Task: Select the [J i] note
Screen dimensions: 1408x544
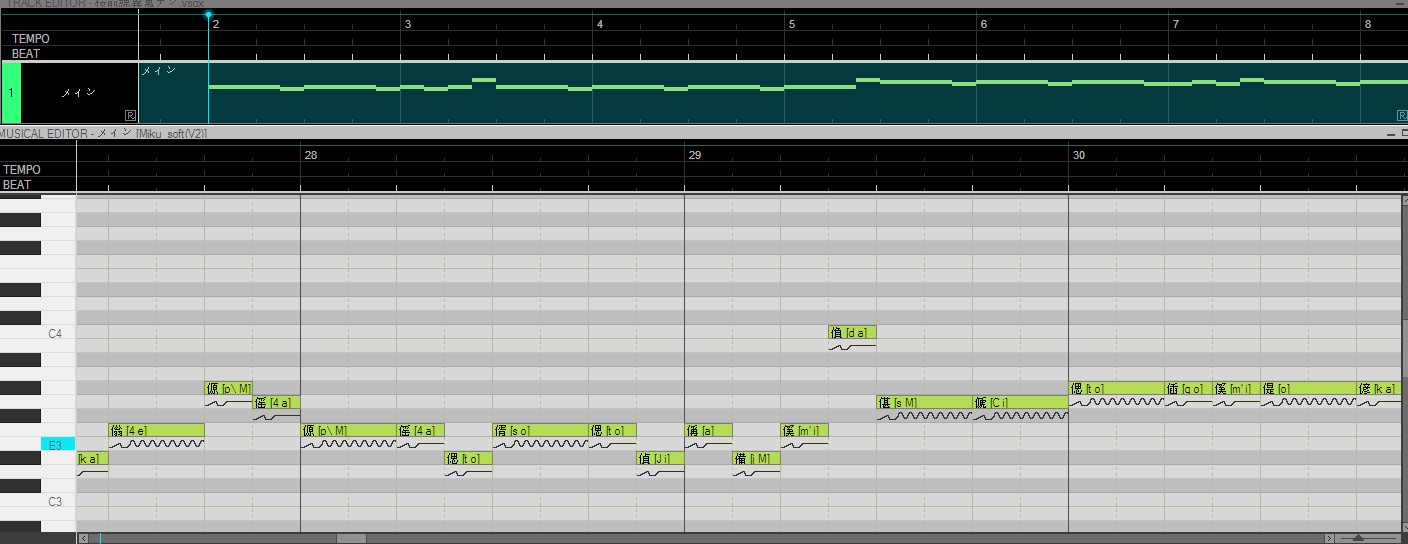Action: 660,459
